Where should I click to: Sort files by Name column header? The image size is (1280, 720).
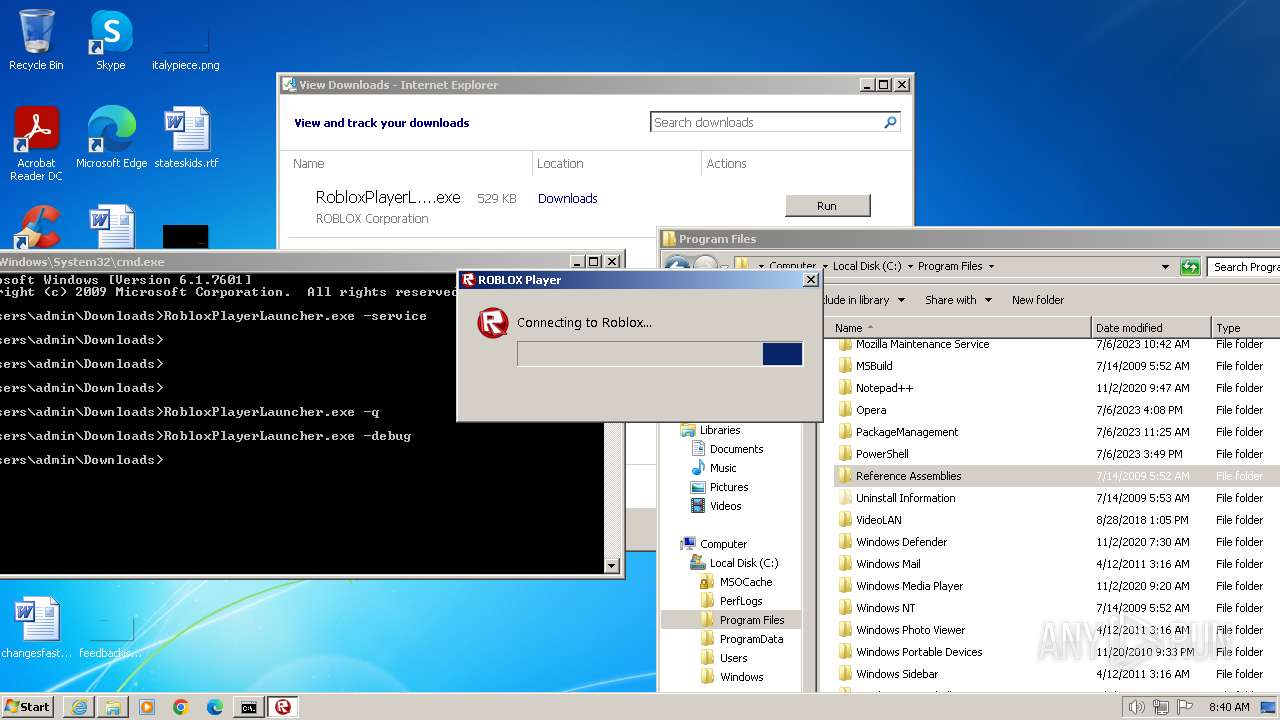[x=960, y=327]
